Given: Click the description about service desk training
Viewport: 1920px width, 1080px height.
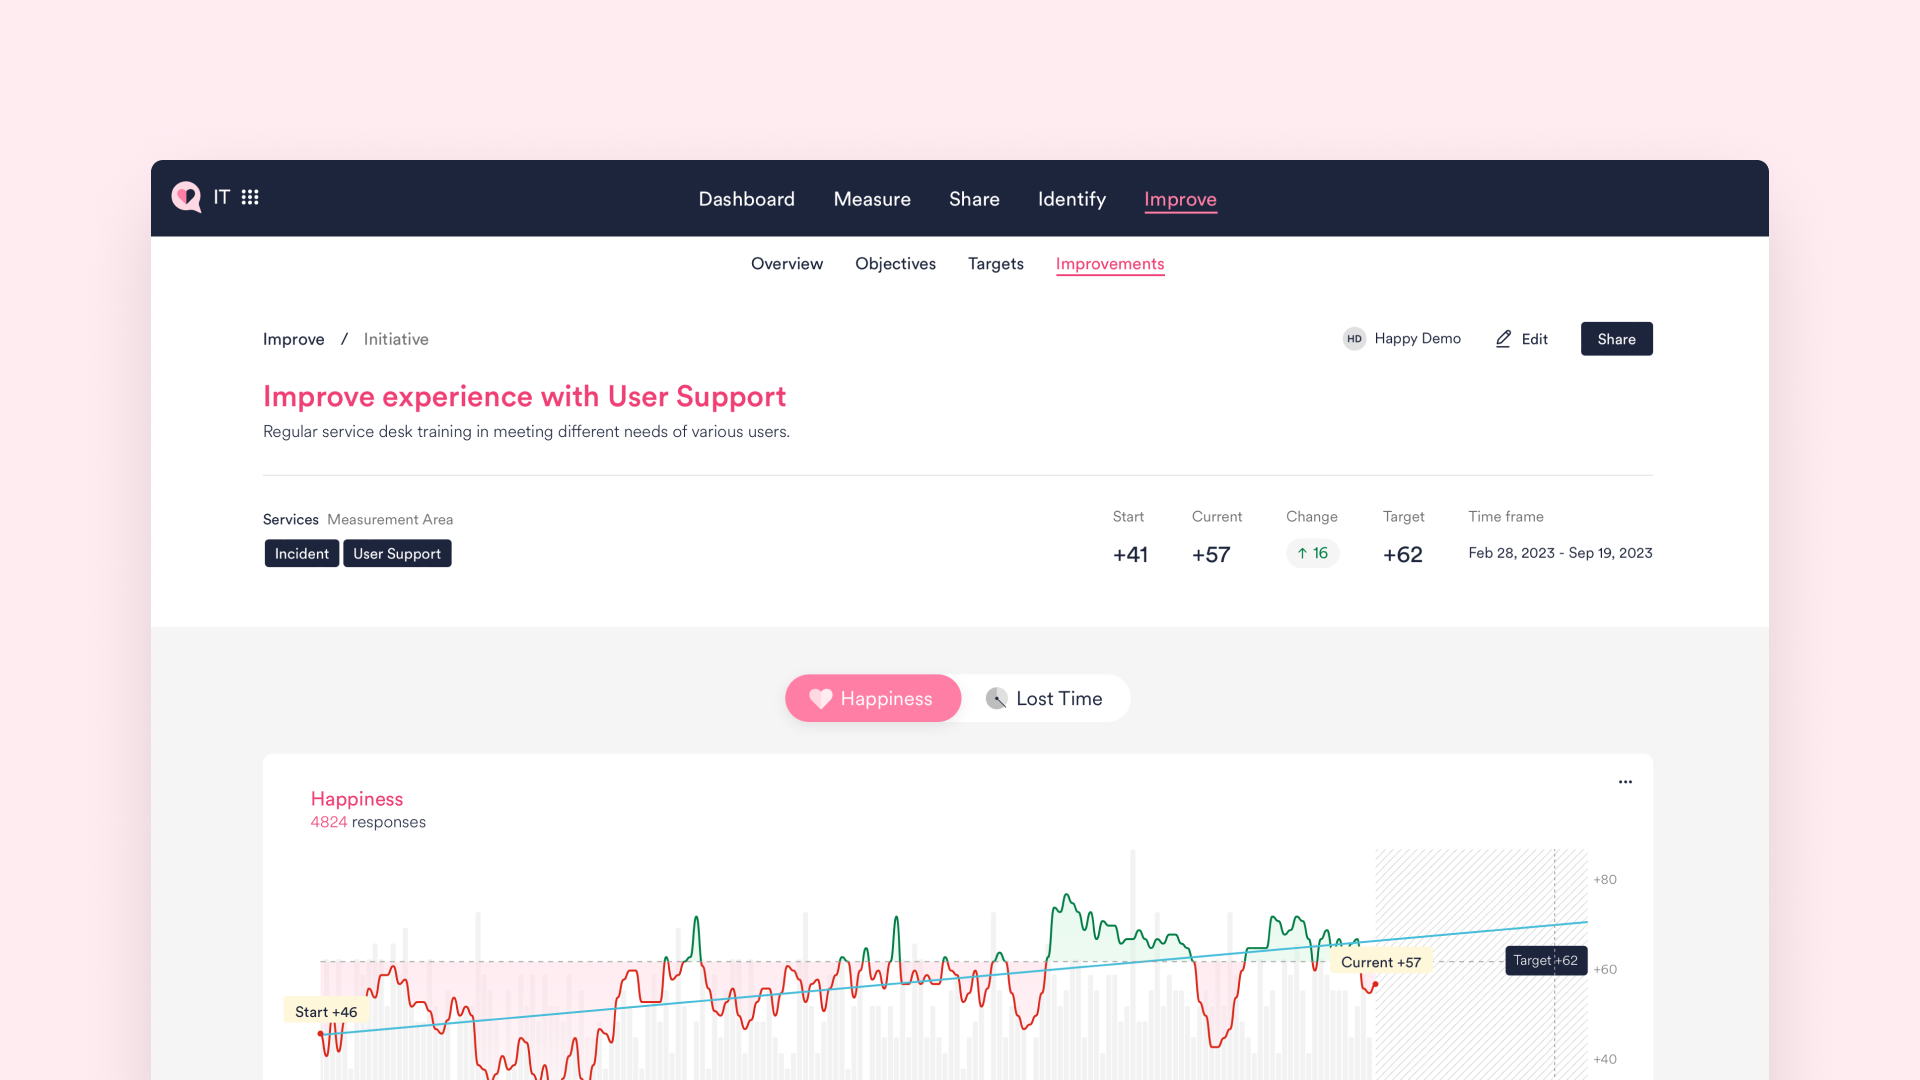Looking at the screenshot, I should (526, 432).
